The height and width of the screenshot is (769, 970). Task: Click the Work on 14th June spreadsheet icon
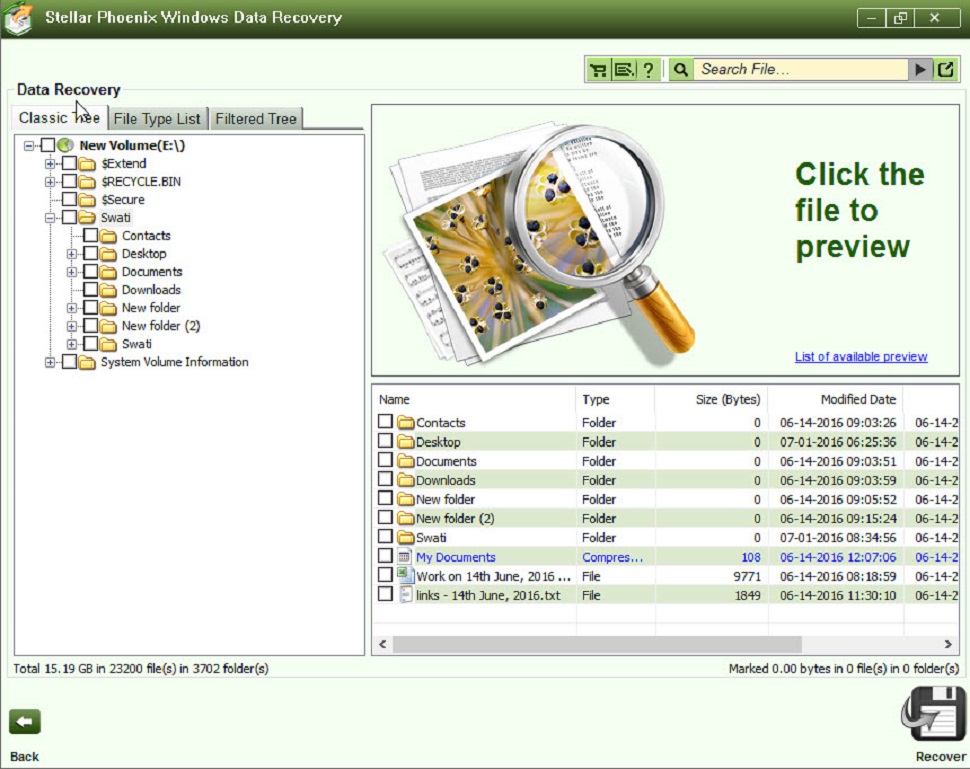pos(405,575)
